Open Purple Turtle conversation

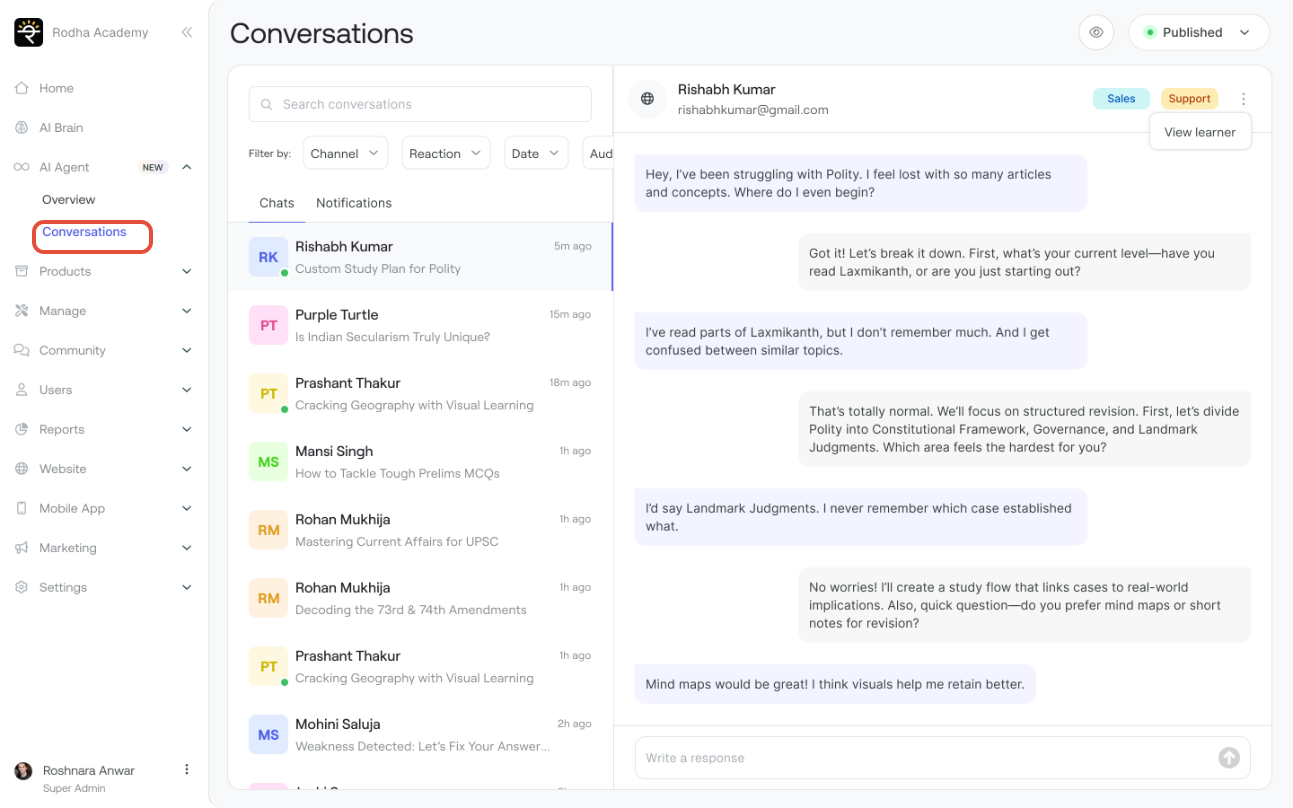tap(420, 325)
